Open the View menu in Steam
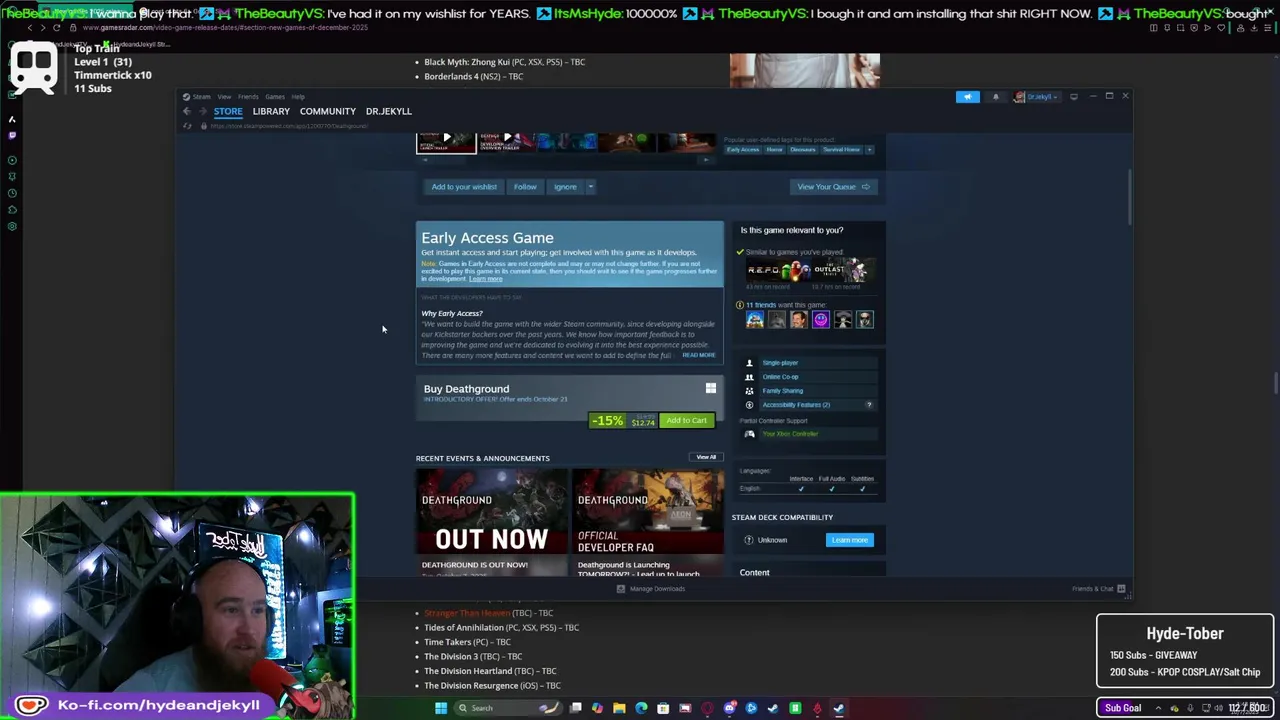 click(x=225, y=97)
